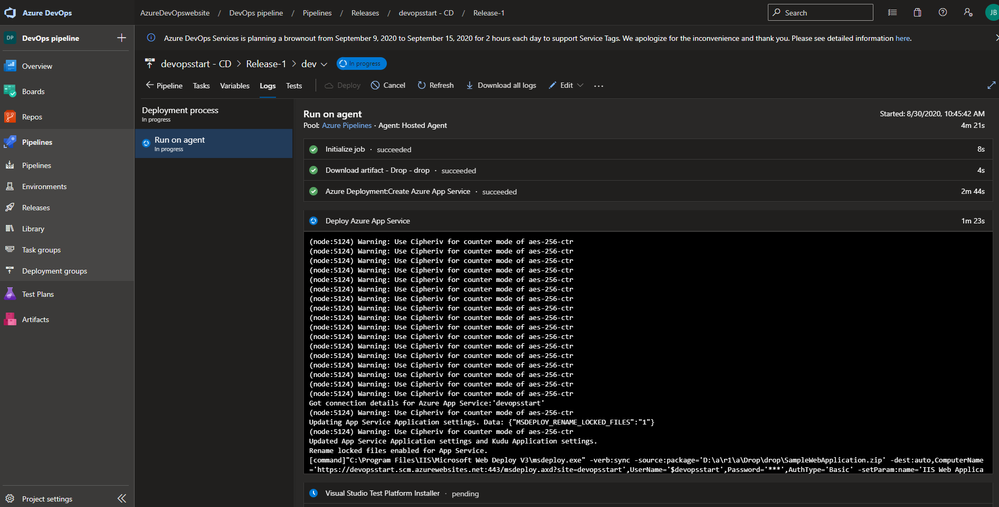Open the Pipelines sub-item in the sidebar
Viewport: 999px width, 507px height.
[x=36, y=165]
